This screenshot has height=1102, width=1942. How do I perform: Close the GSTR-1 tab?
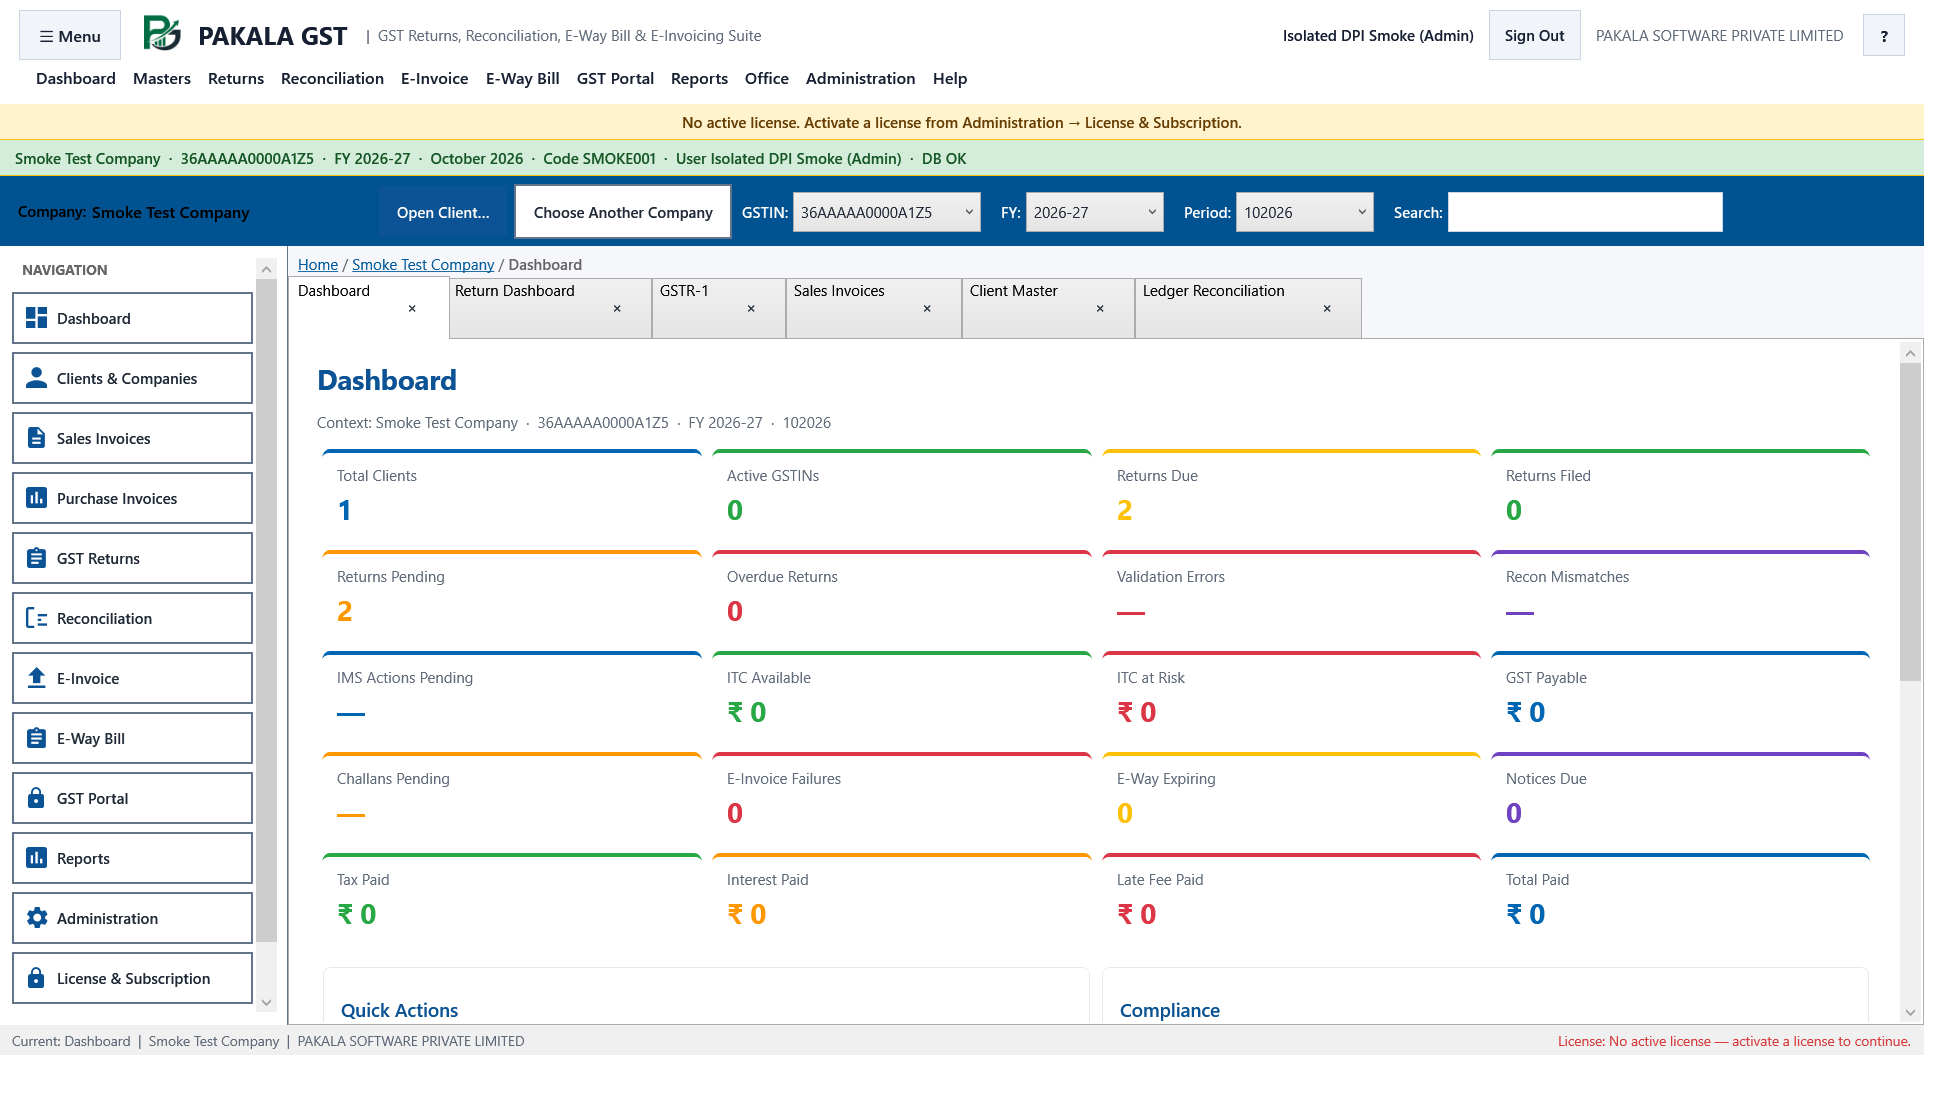coord(751,308)
